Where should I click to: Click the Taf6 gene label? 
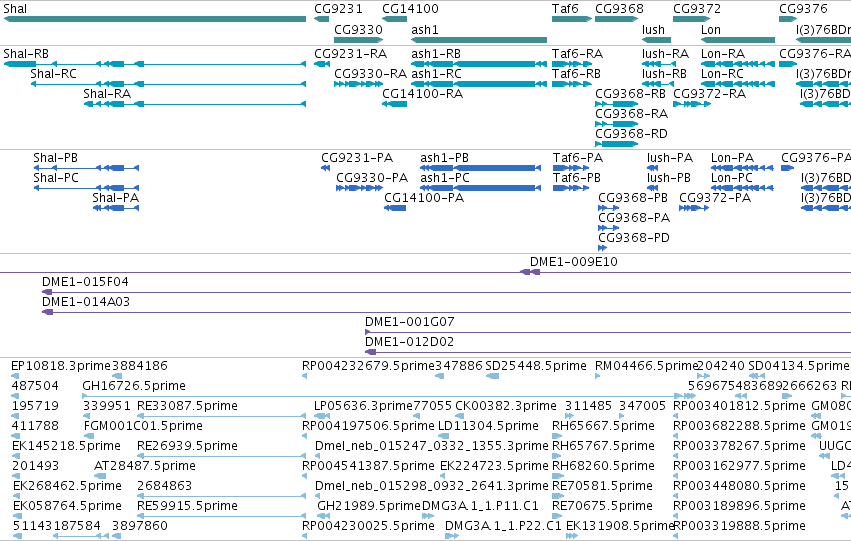point(565,9)
